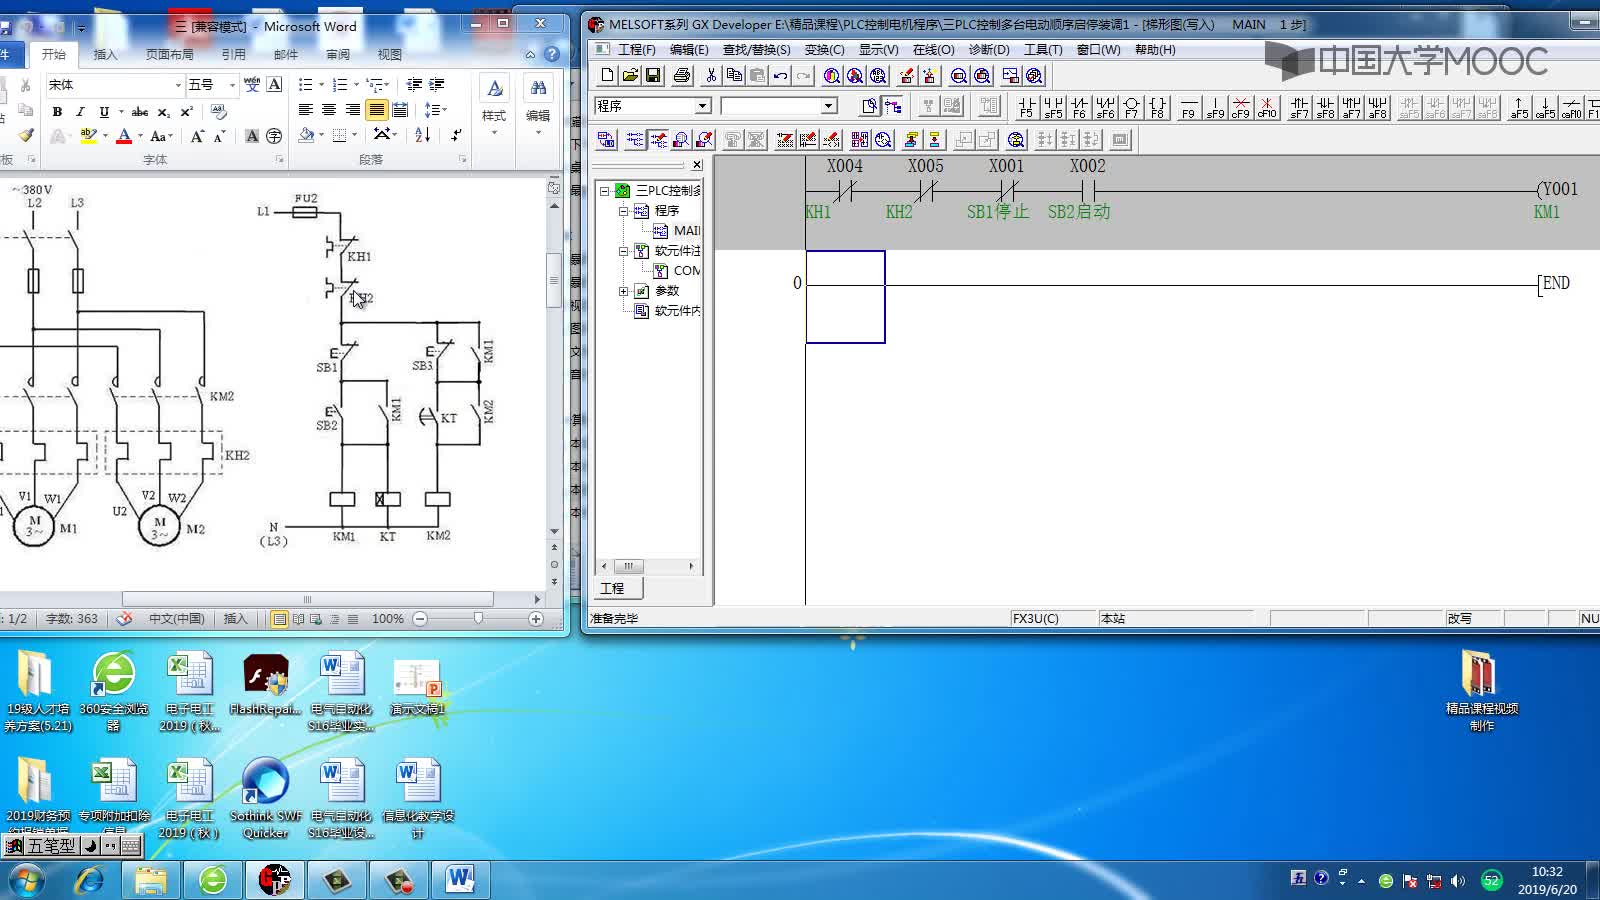1600x900 pixels.
Task: Draw horizontal line F9
Action: [x=1188, y=106]
